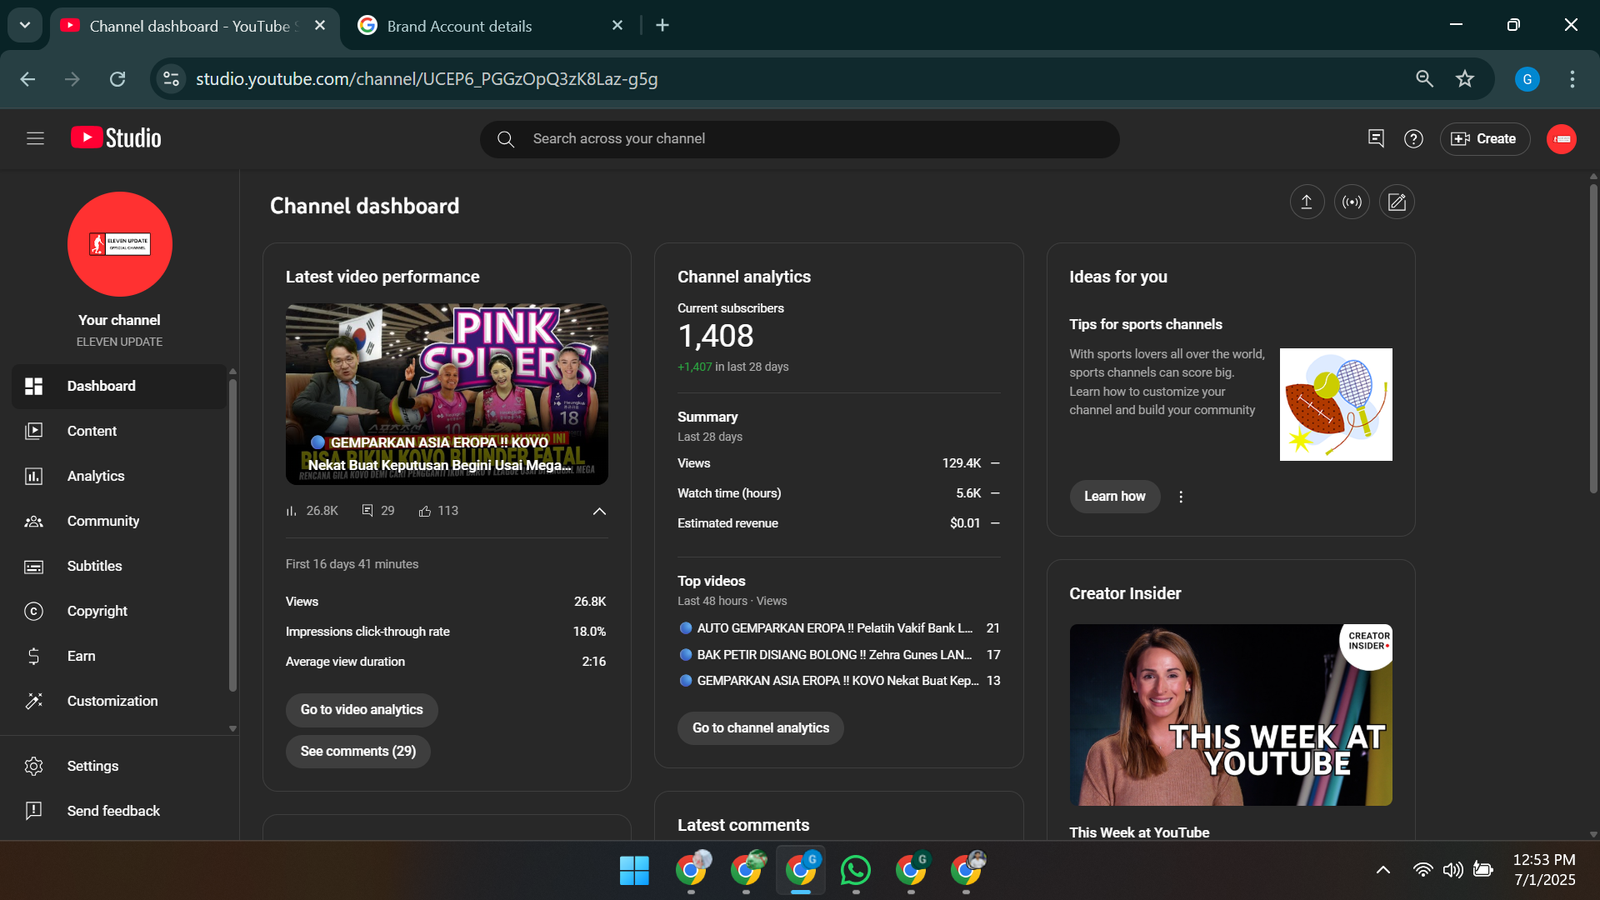Image resolution: width=1600 pixels, height=900 pixels.
Task: Click the sports tips illustration image
Action: point(1336,404)
